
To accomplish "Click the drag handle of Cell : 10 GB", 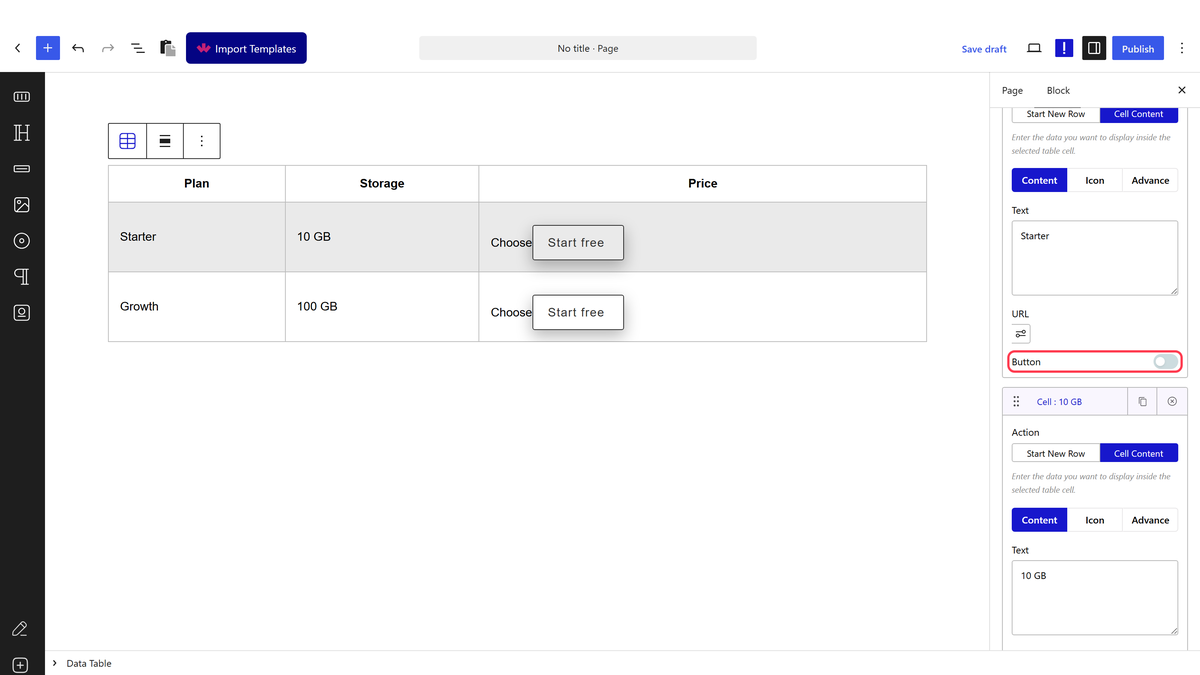I will [1016, 402].
